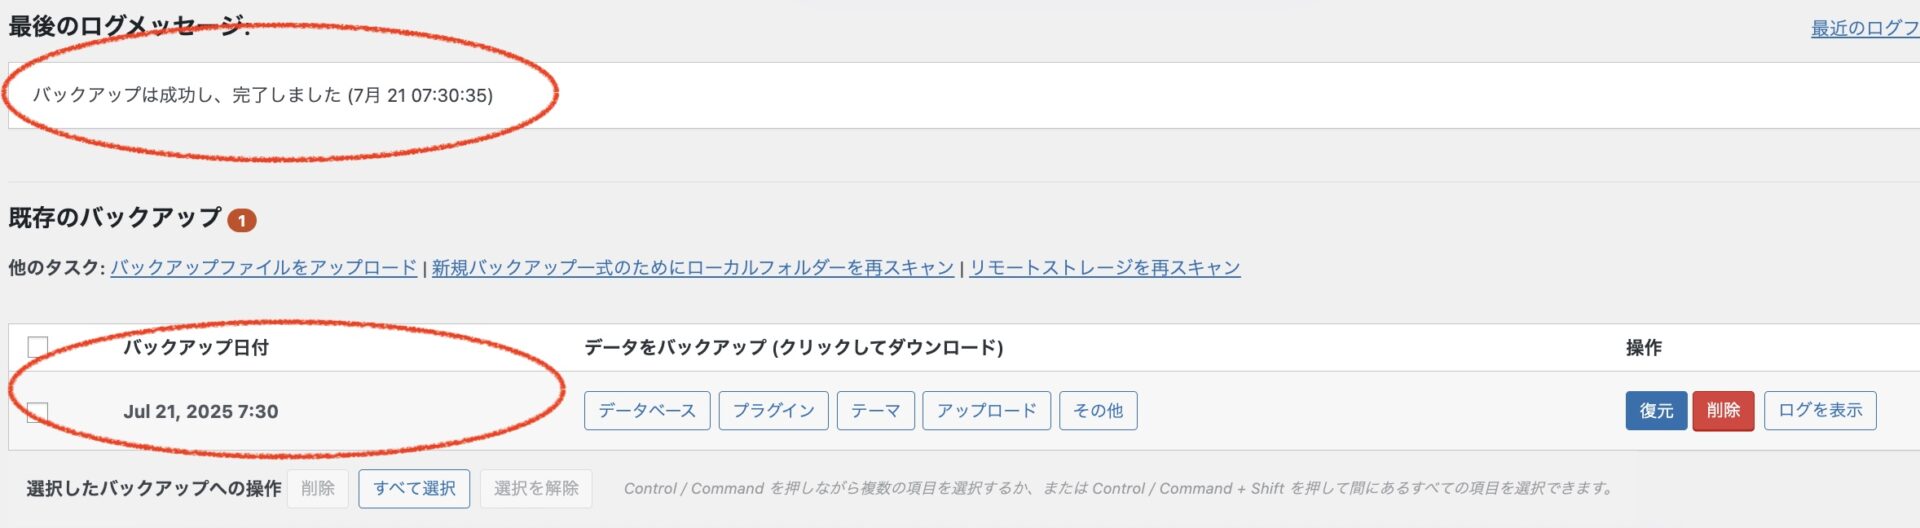
Task: Download the アップロード backup file
Action: [x=987, y=411]
